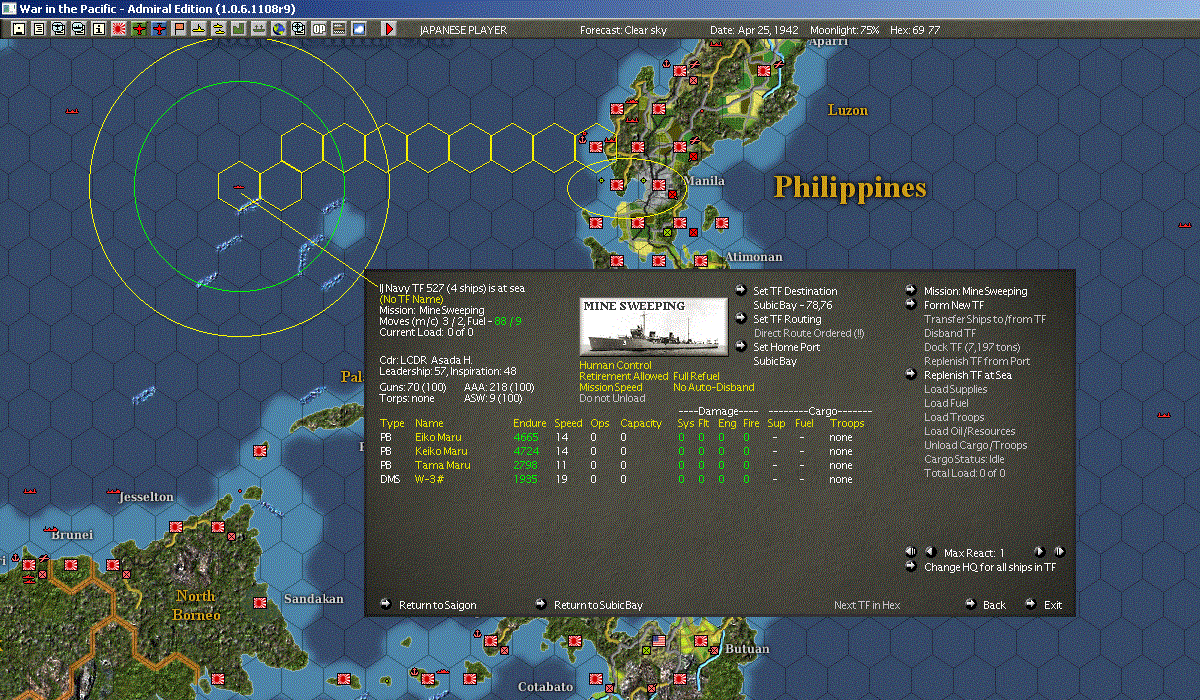This screenshot has width=1200, height=700.
Task: Toggle Retirement Allowed setting
Action: pyautogui.click(x=623, y=376)
